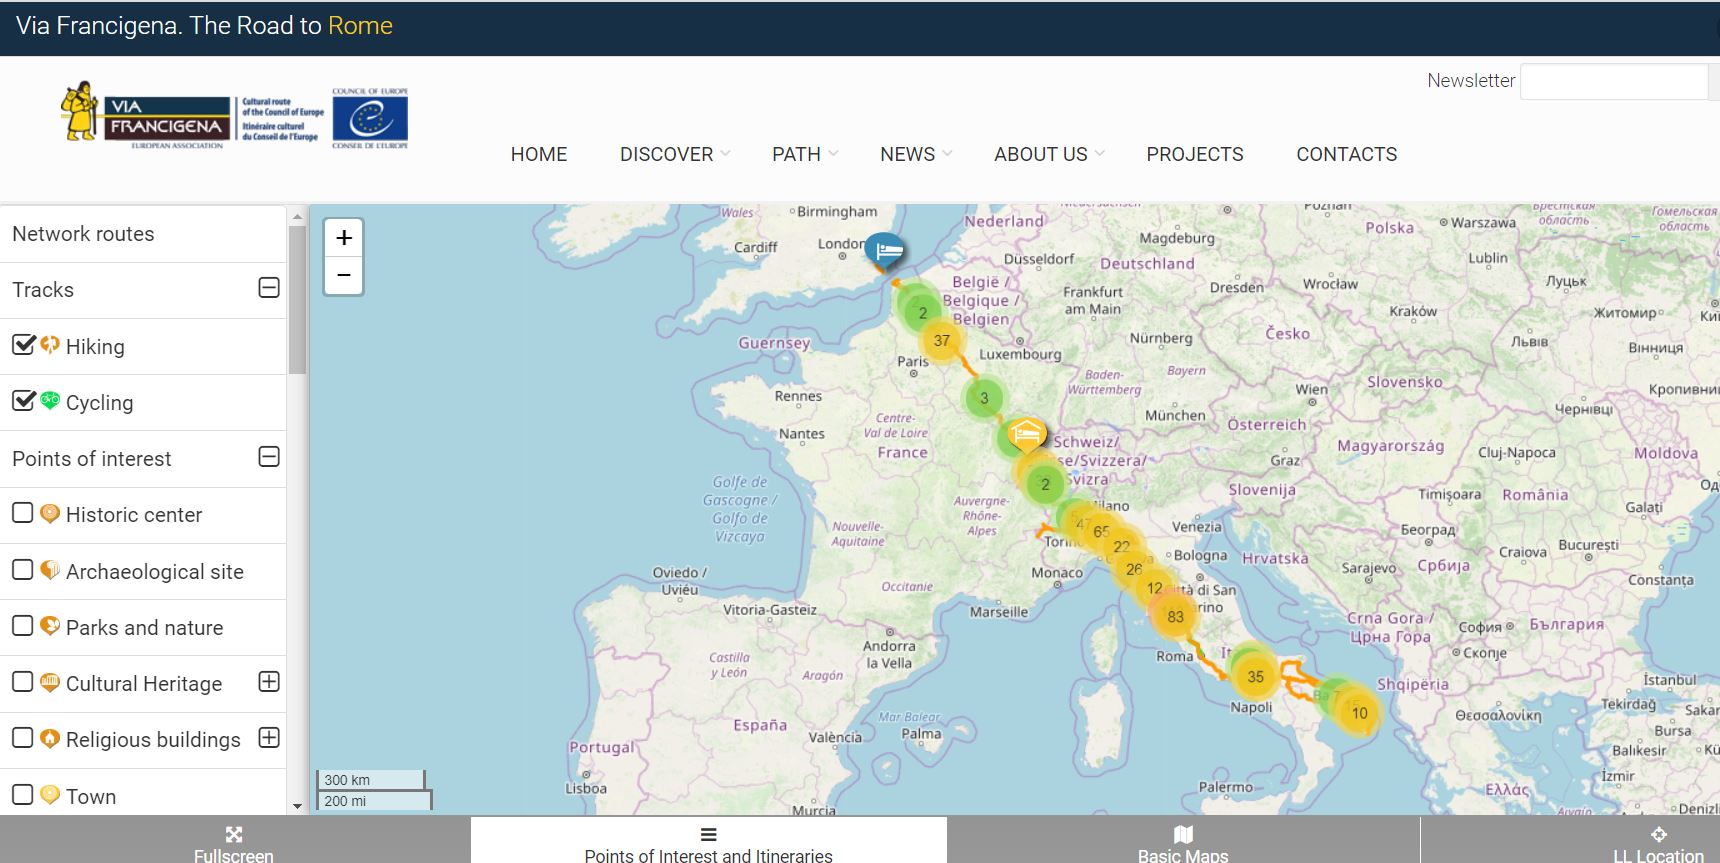Open the cluster marker labeled 37

pos(941,341)
